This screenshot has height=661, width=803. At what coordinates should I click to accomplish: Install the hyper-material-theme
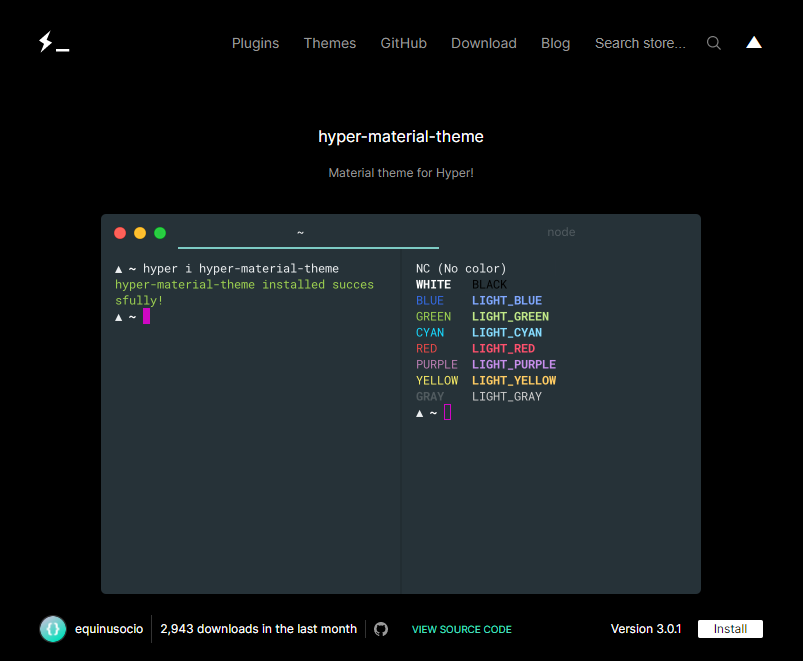click(730, 629)
